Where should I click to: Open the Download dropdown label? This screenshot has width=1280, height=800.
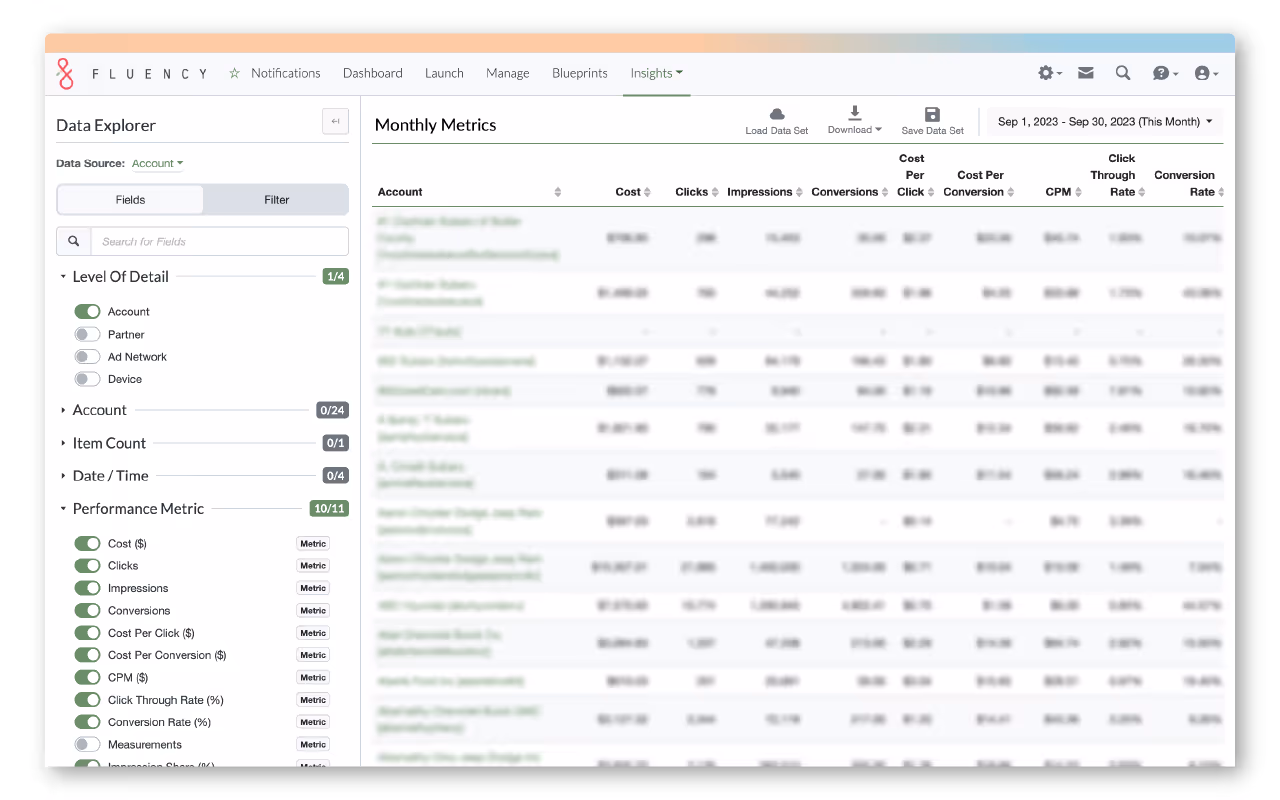(x=855, y=130)
